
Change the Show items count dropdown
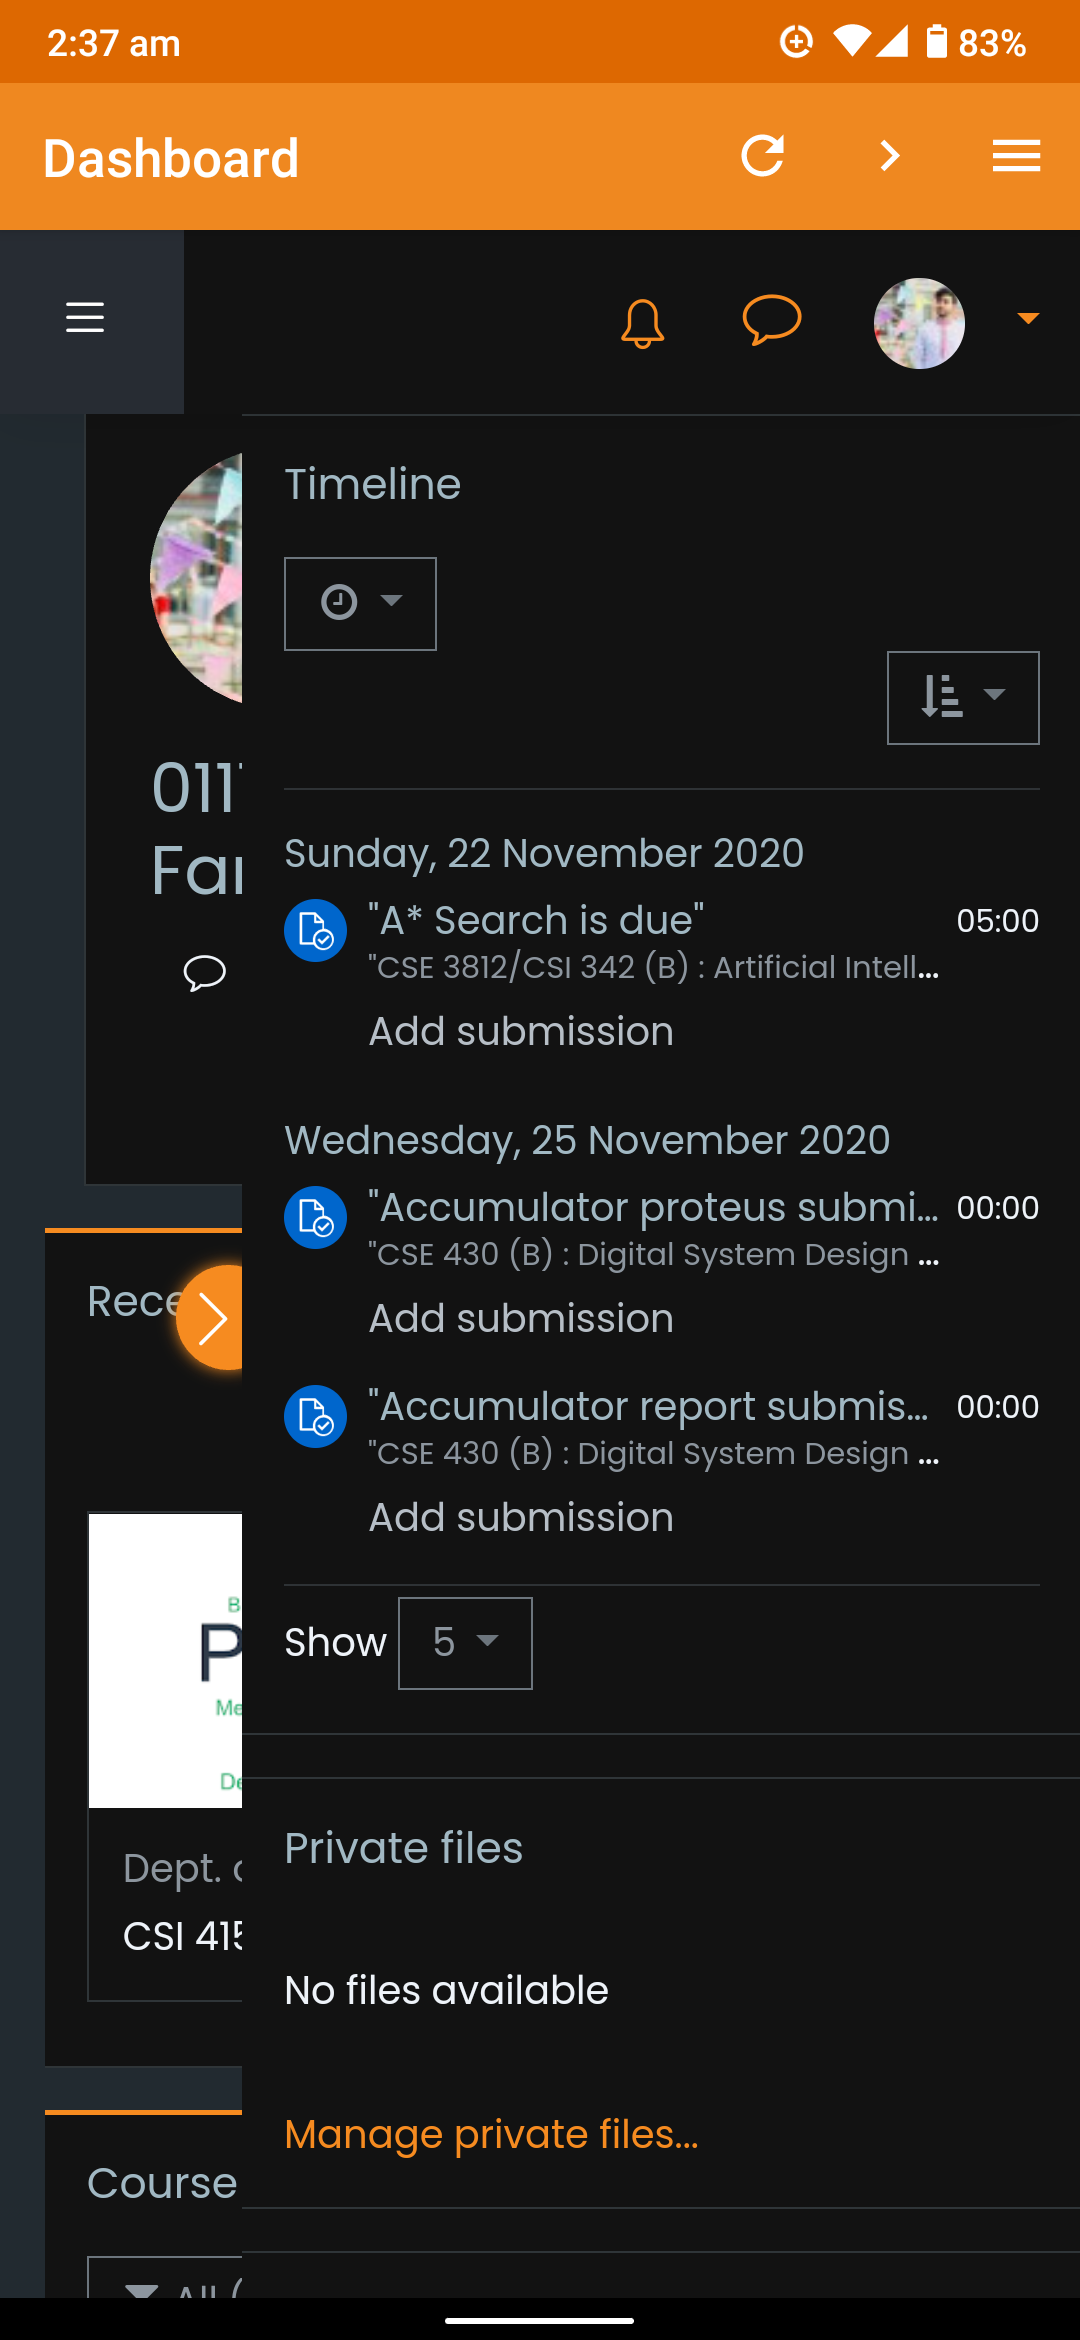point(465,1643)
